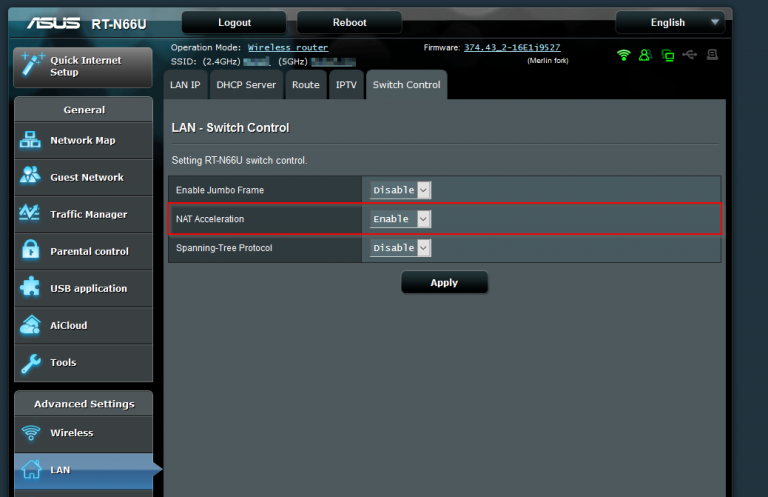Click the wireless signal status icon
Image resolution: width=768 pixels, height=497 pixels.
tap(624, 55)
